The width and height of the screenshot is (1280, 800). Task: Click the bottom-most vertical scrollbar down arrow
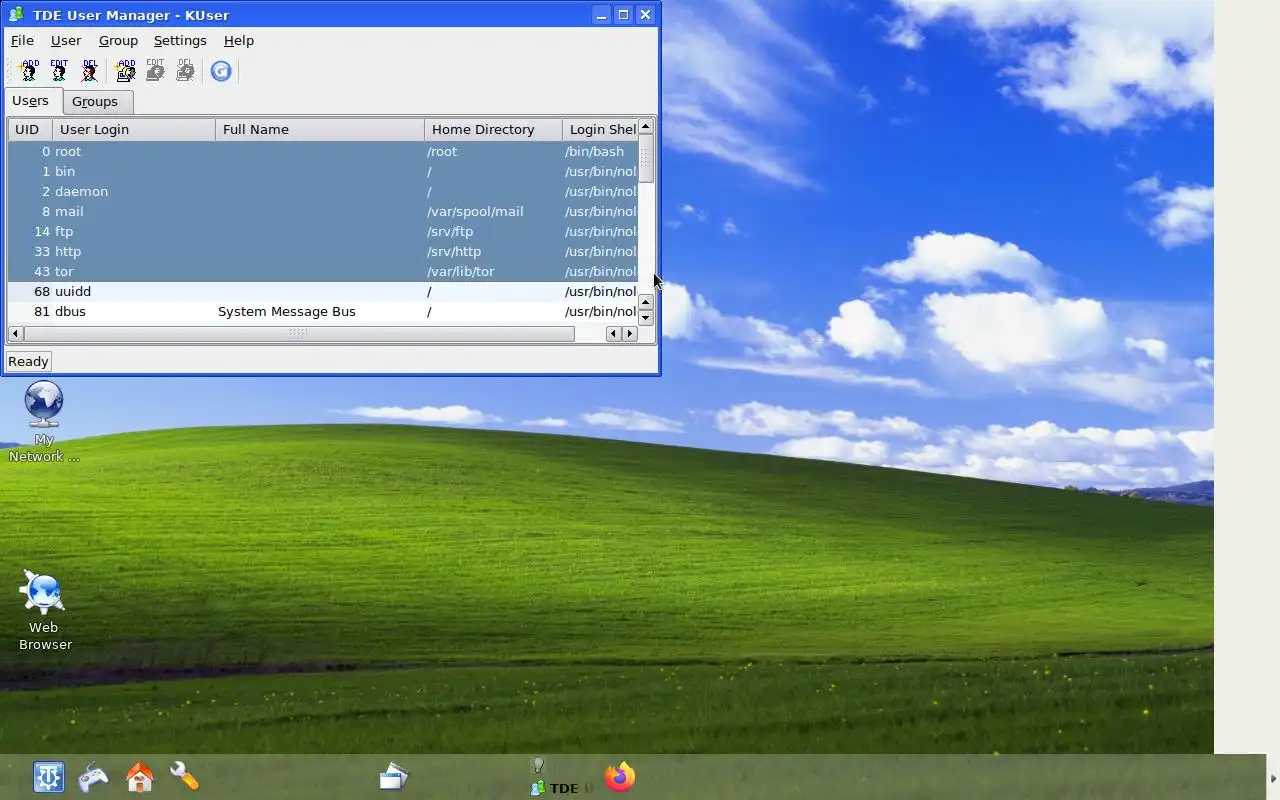pos(645,318)
